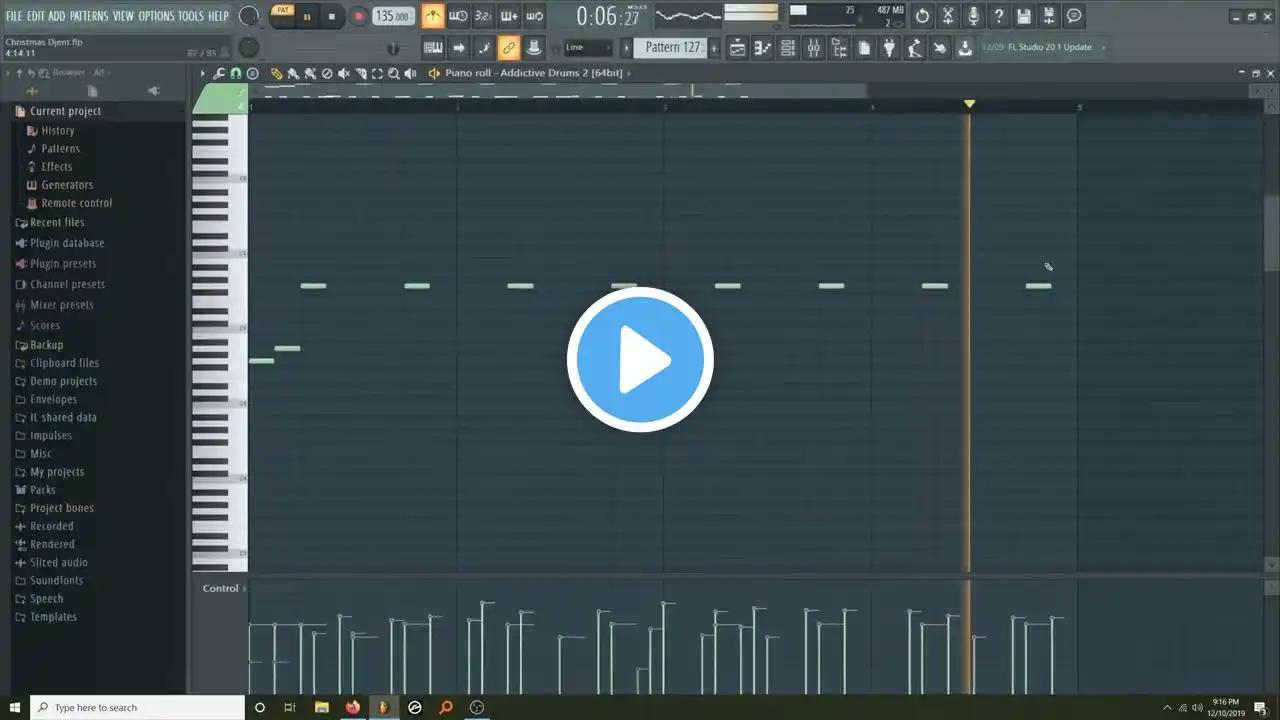Viewport: 1280px width, 720px height.
Task: Open the help question mark icon
Action: [x=998, y=16]
